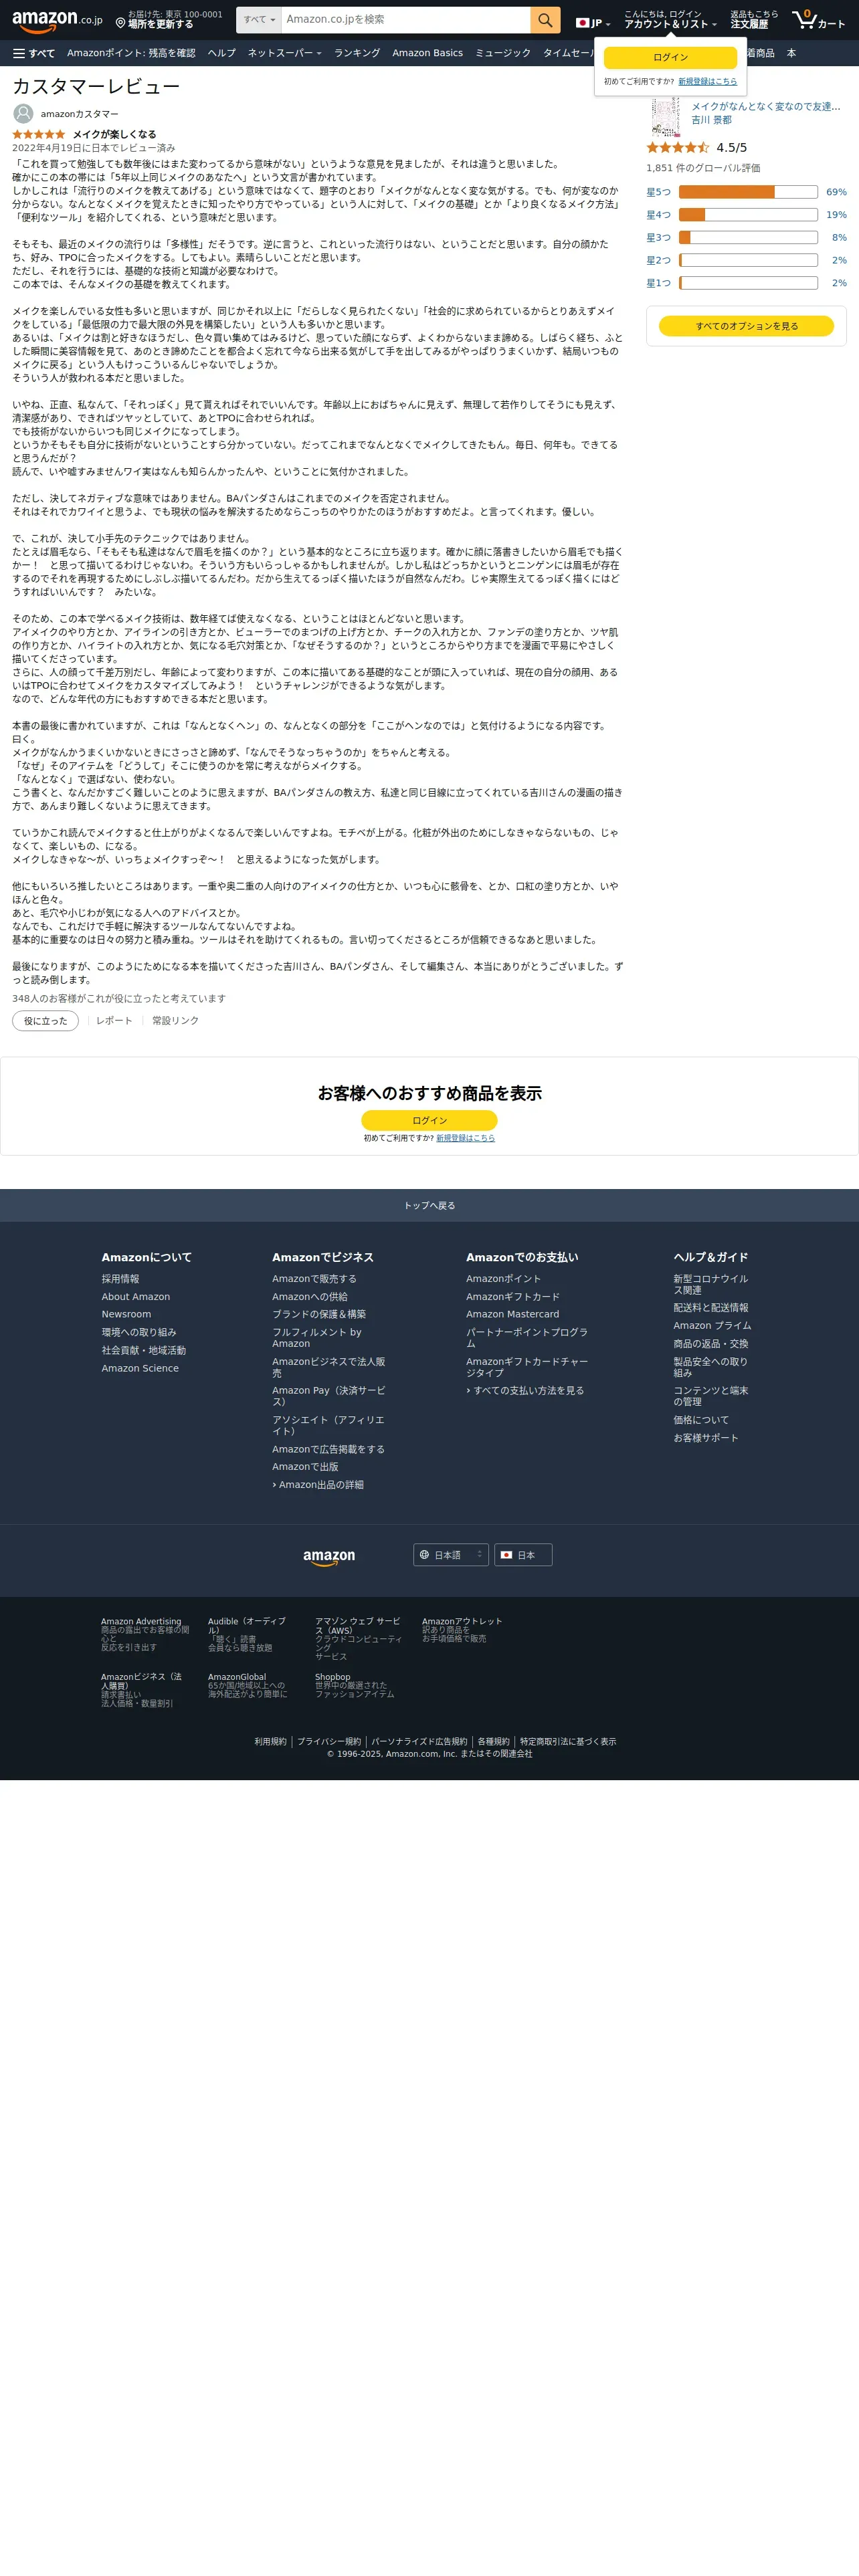This screenshot has height=2576, width=859.
Task: Open 利用規約 at the page bottom
Action: click(270, 1741)
